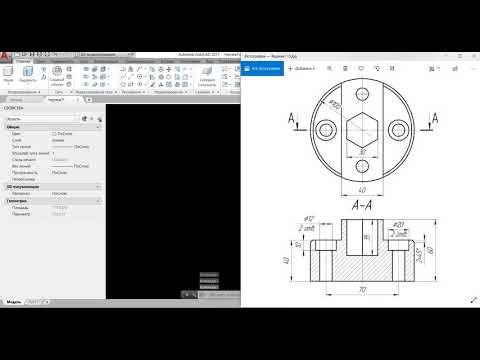Choose the Extrude tool in ribbon
Screen dimensions: 480x360
point(28,74)
